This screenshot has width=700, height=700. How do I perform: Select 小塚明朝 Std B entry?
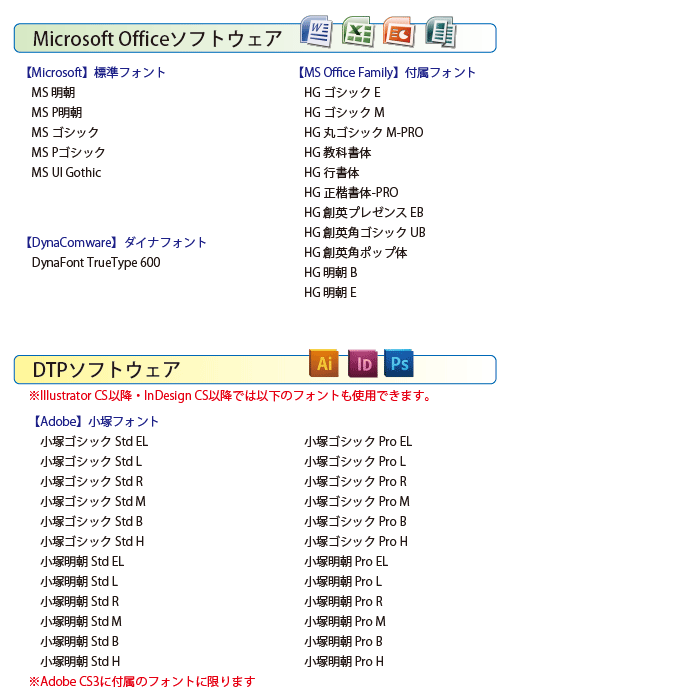(x=79, y=642)
